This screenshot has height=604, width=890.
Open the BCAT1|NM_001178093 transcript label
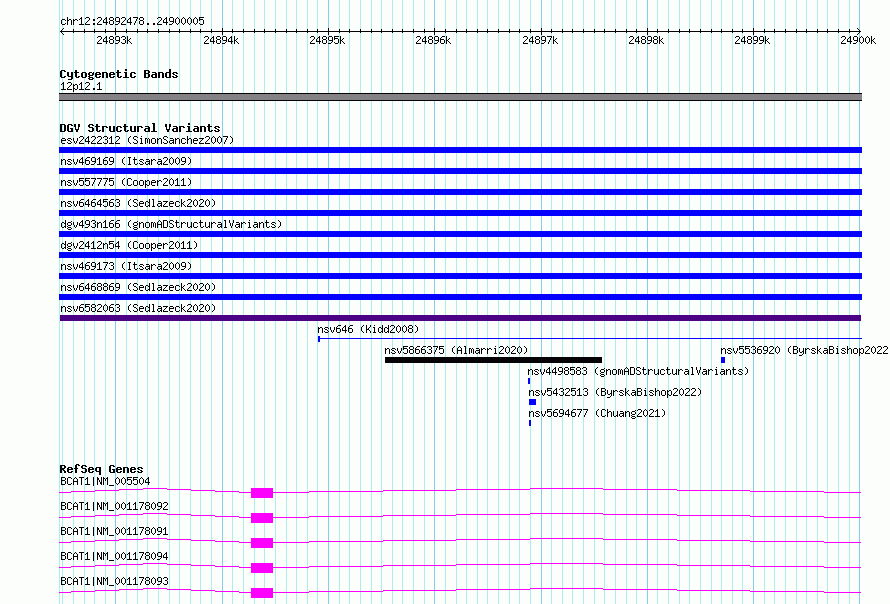pyautogui.click(x=114, y=581)
